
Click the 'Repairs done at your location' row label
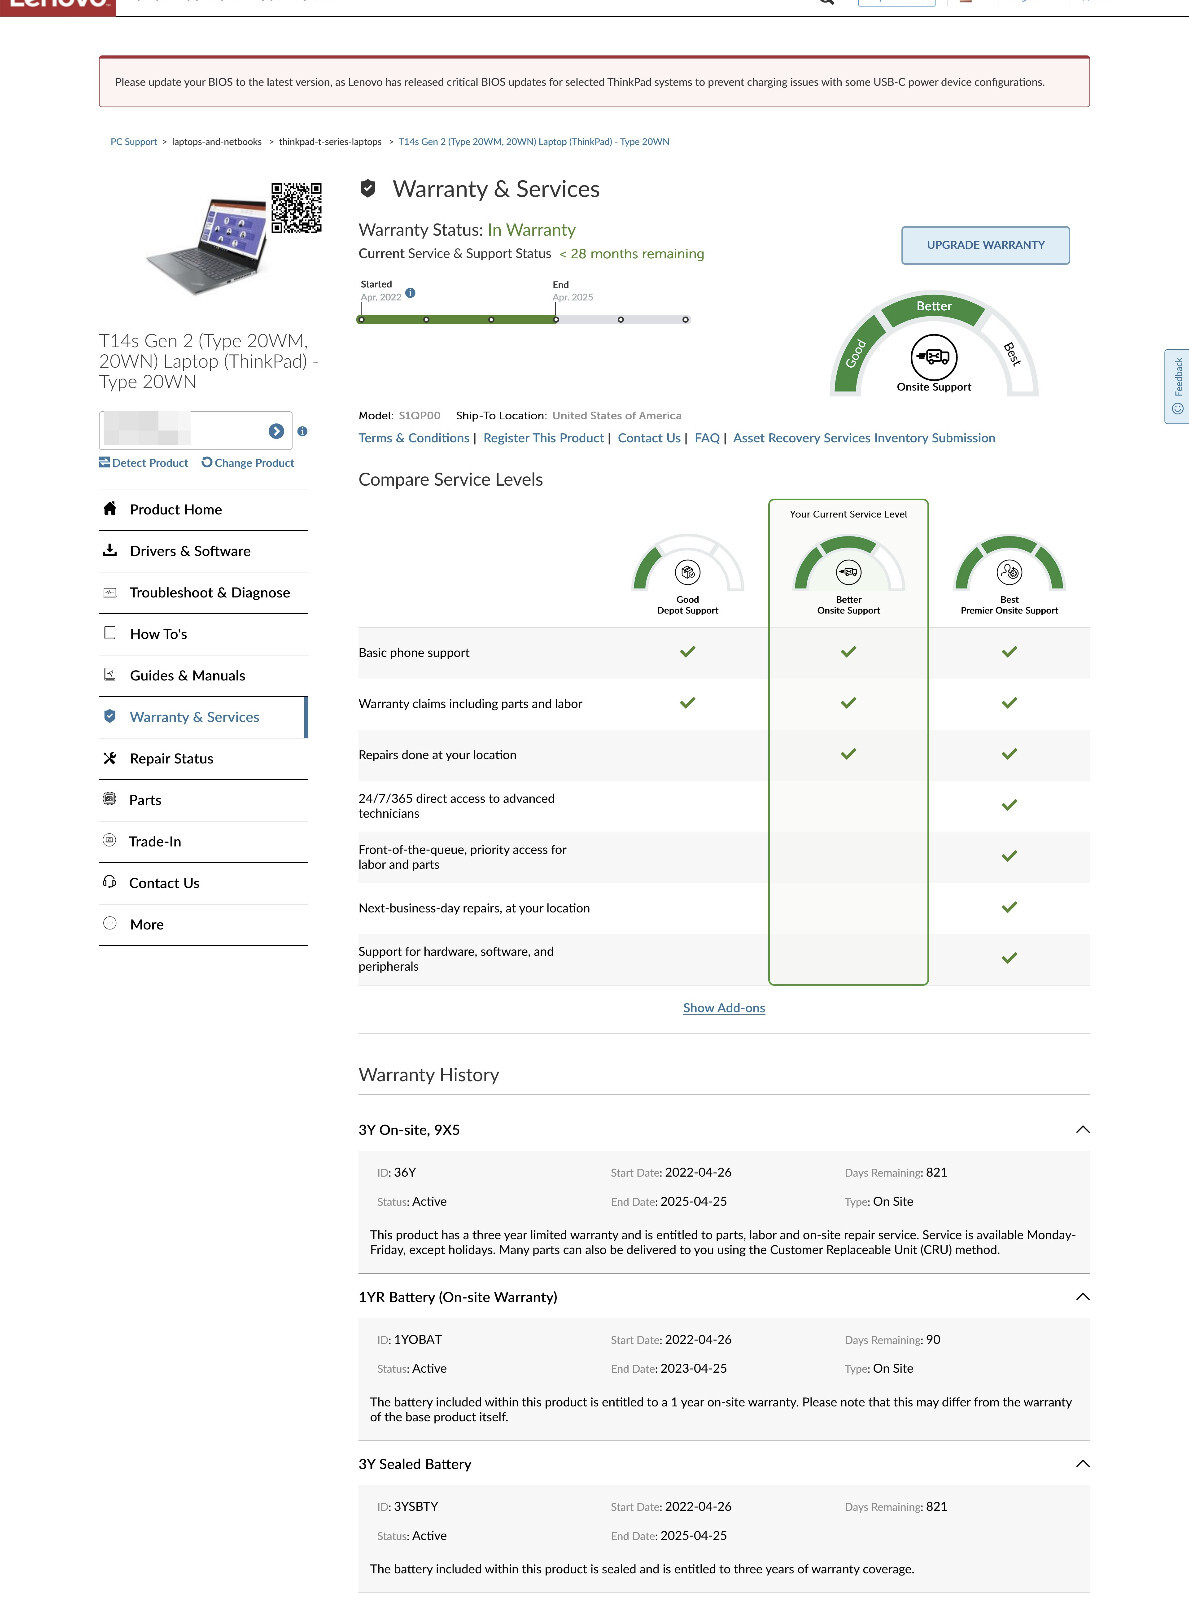(438, 755)
